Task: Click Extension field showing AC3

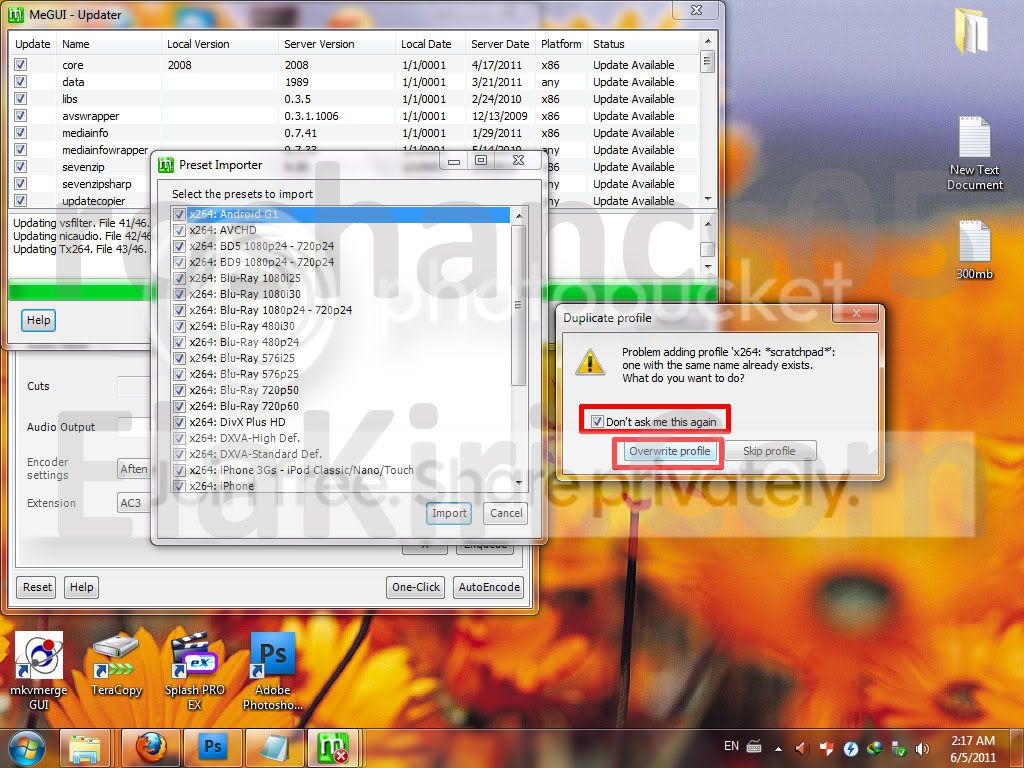Action: point(134,503)
